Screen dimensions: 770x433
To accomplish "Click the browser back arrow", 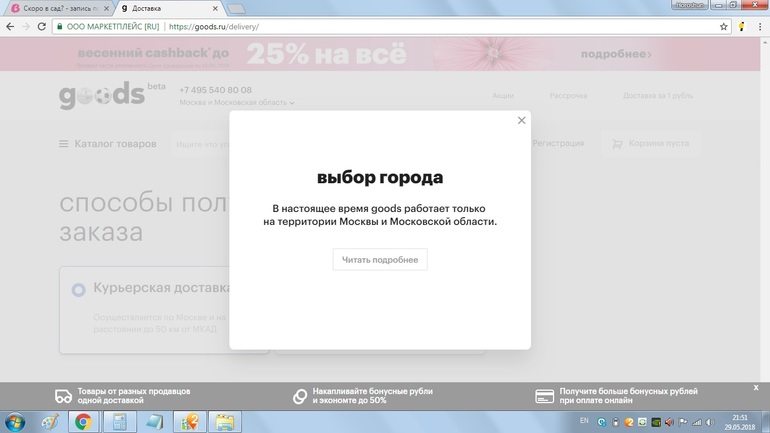I will (10, 27).
